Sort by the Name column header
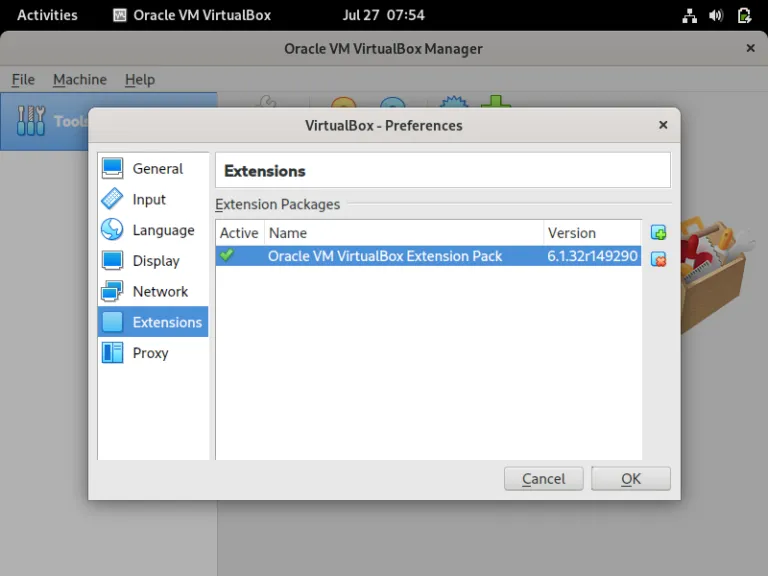Viewport: 768px width, 576px height. pos(404,233)
